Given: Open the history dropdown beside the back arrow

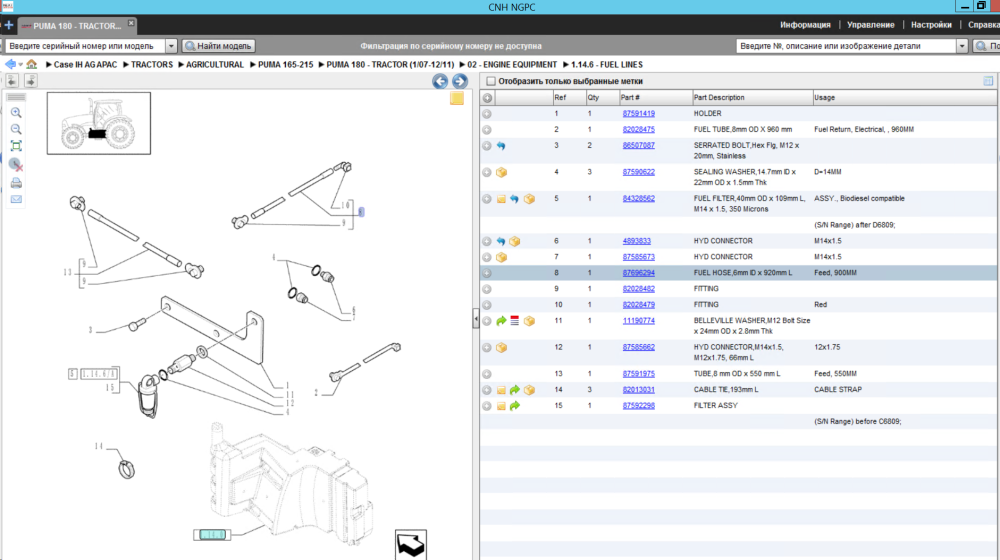Looking at the screenshot, I should pyautogui.click(x=20, y=64).
